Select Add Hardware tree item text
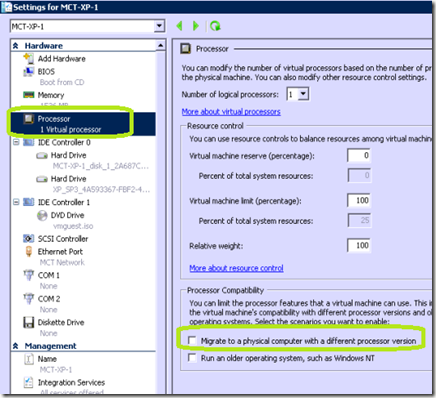Viewport: 436px width, 398px height. point(62,59)
